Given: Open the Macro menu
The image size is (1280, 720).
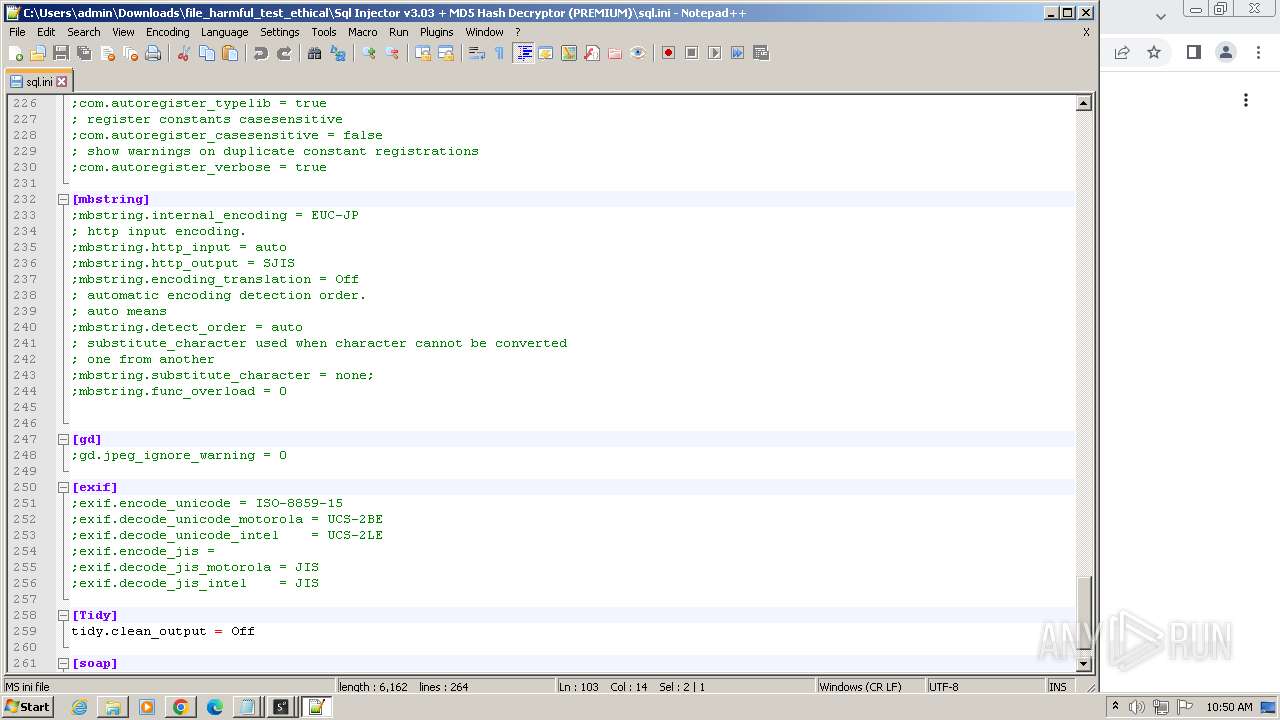Looking at the screenshot, I should click(362, 32).
